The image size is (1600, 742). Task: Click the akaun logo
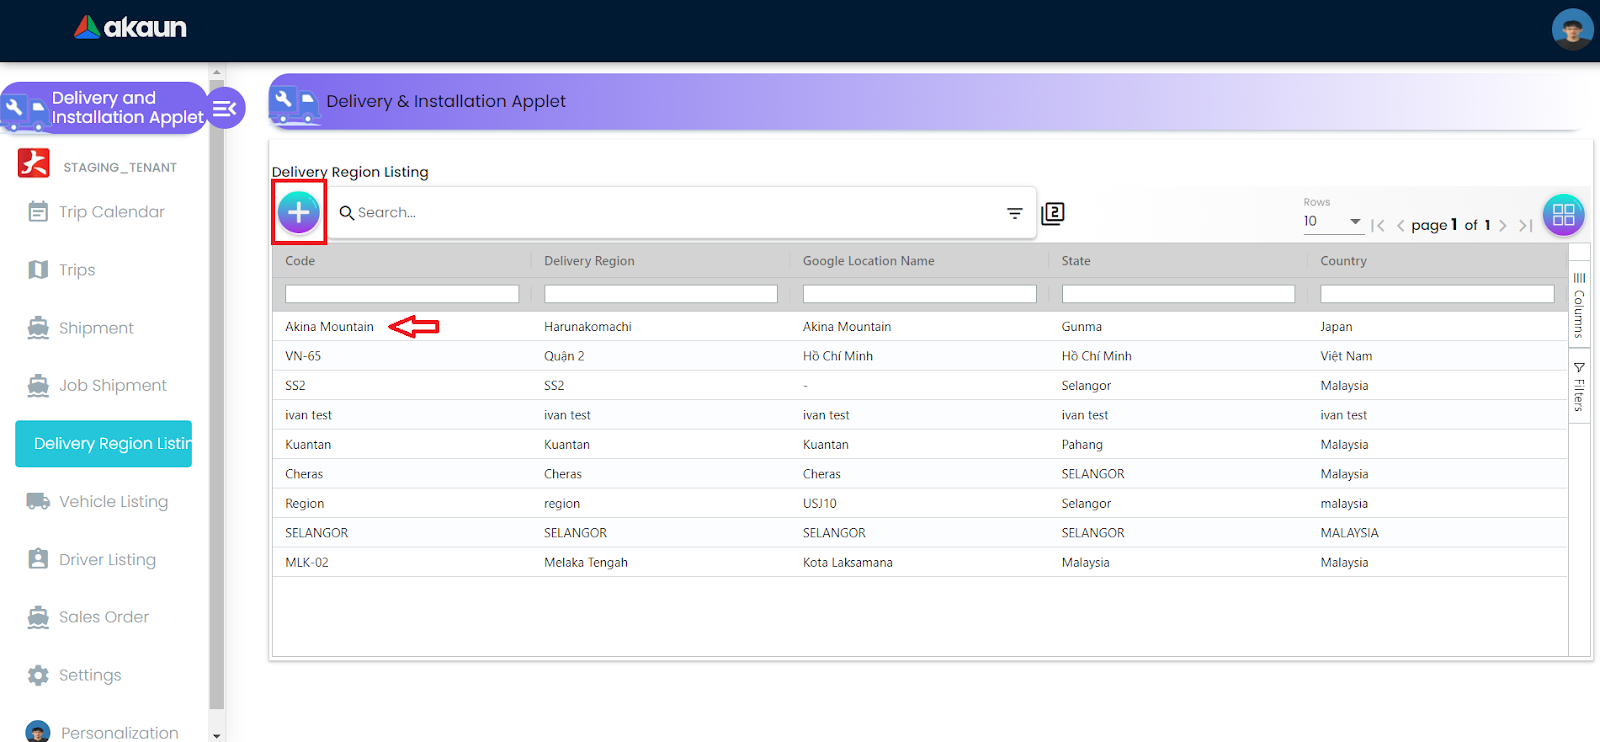click(131, 28)
